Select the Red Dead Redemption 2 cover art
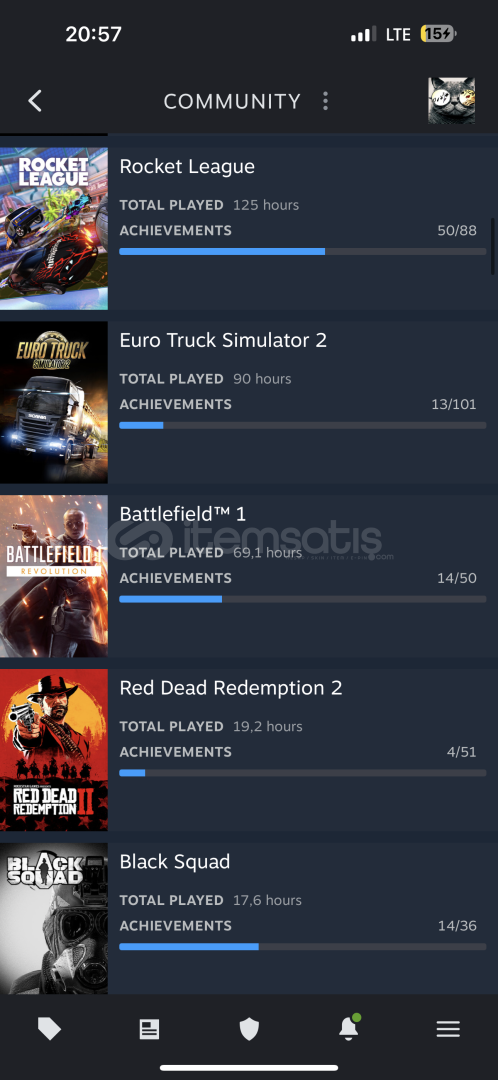 coord(54,749)
